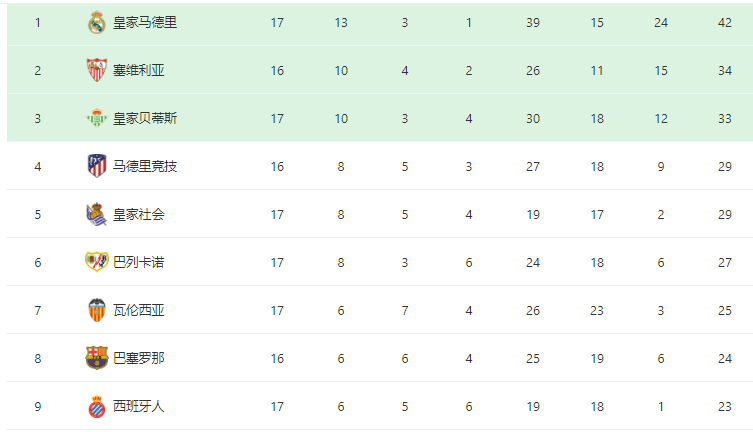Open the 皇家贝蒂斯 team name

click(145, 119)
